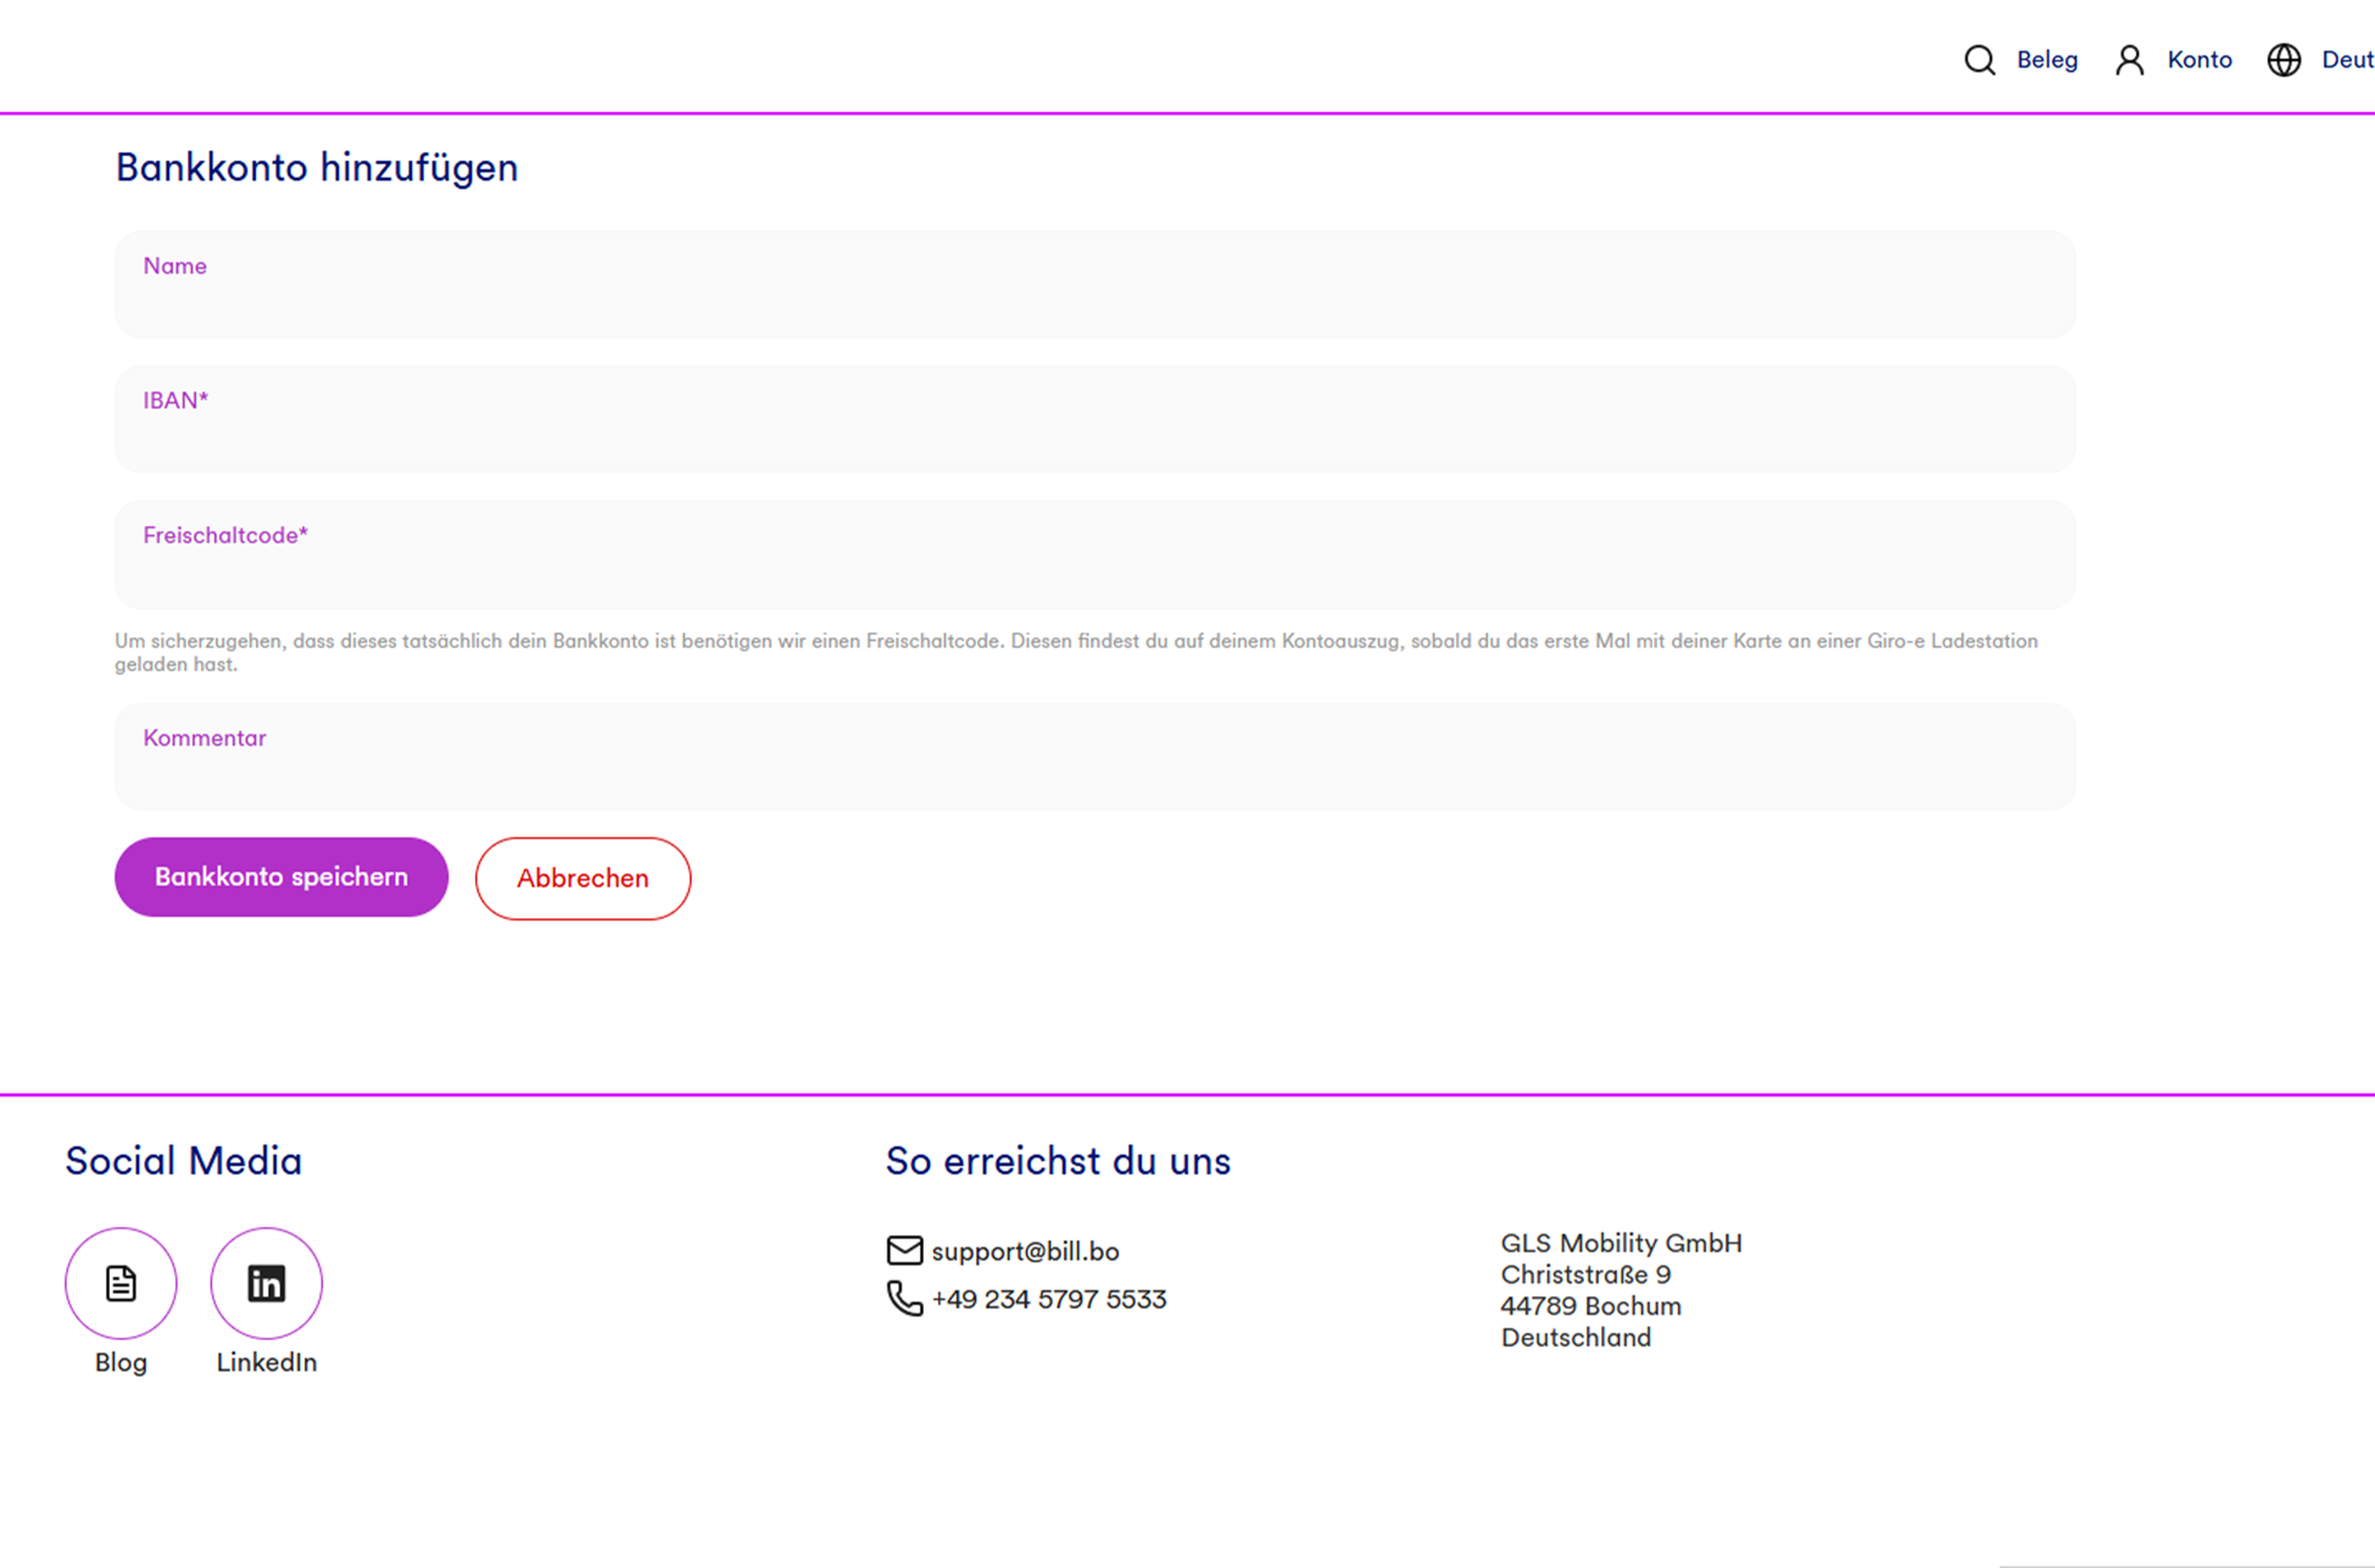Click the magnifier search icon next to Beleg
Screen dimensions: 2375x1568
coord(1979,60)
